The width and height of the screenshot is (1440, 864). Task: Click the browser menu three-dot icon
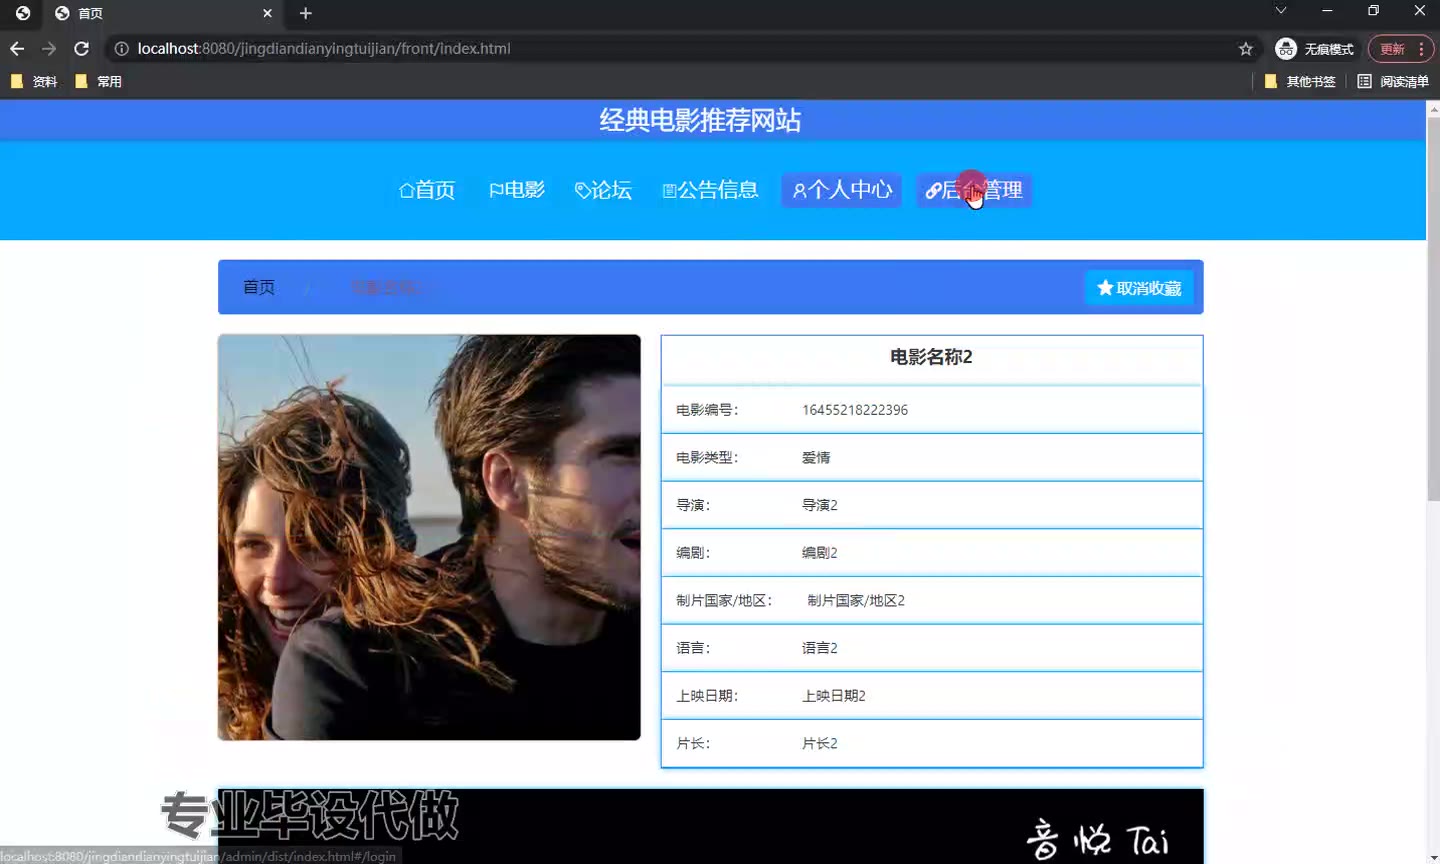pos(1421,49)
